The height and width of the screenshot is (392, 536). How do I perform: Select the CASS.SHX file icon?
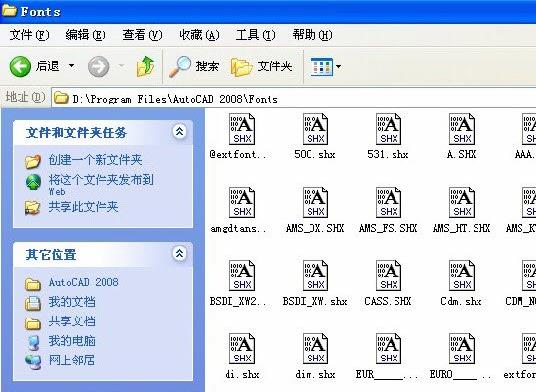pos(388,275)
